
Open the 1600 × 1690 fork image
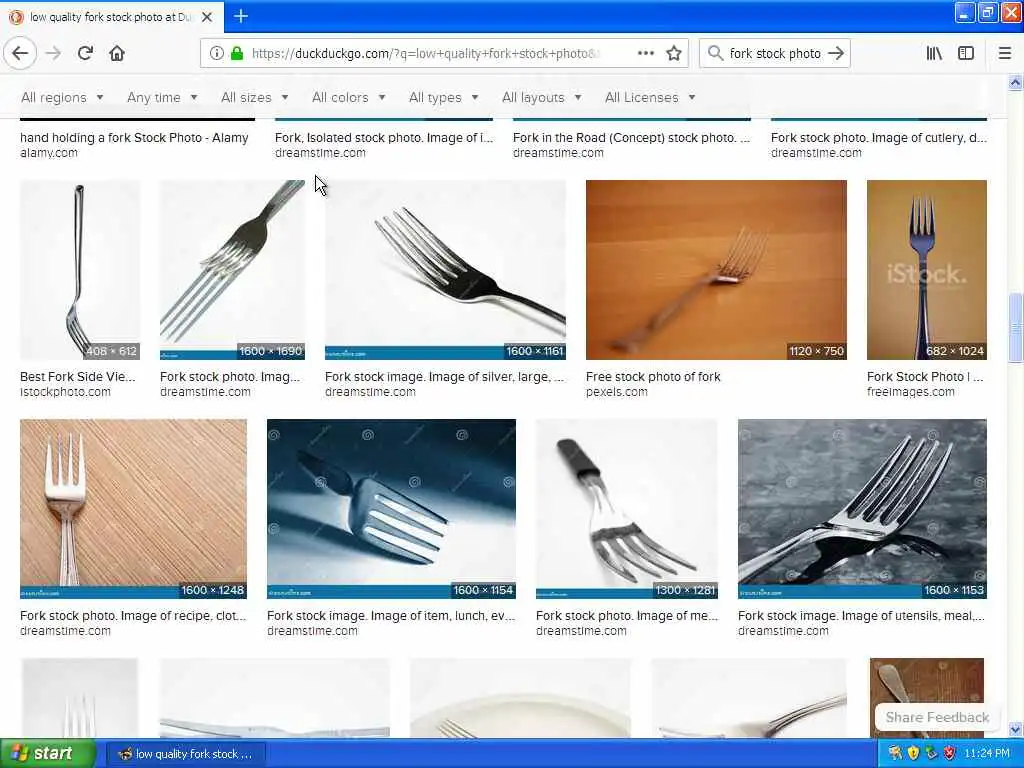point(232,270)
